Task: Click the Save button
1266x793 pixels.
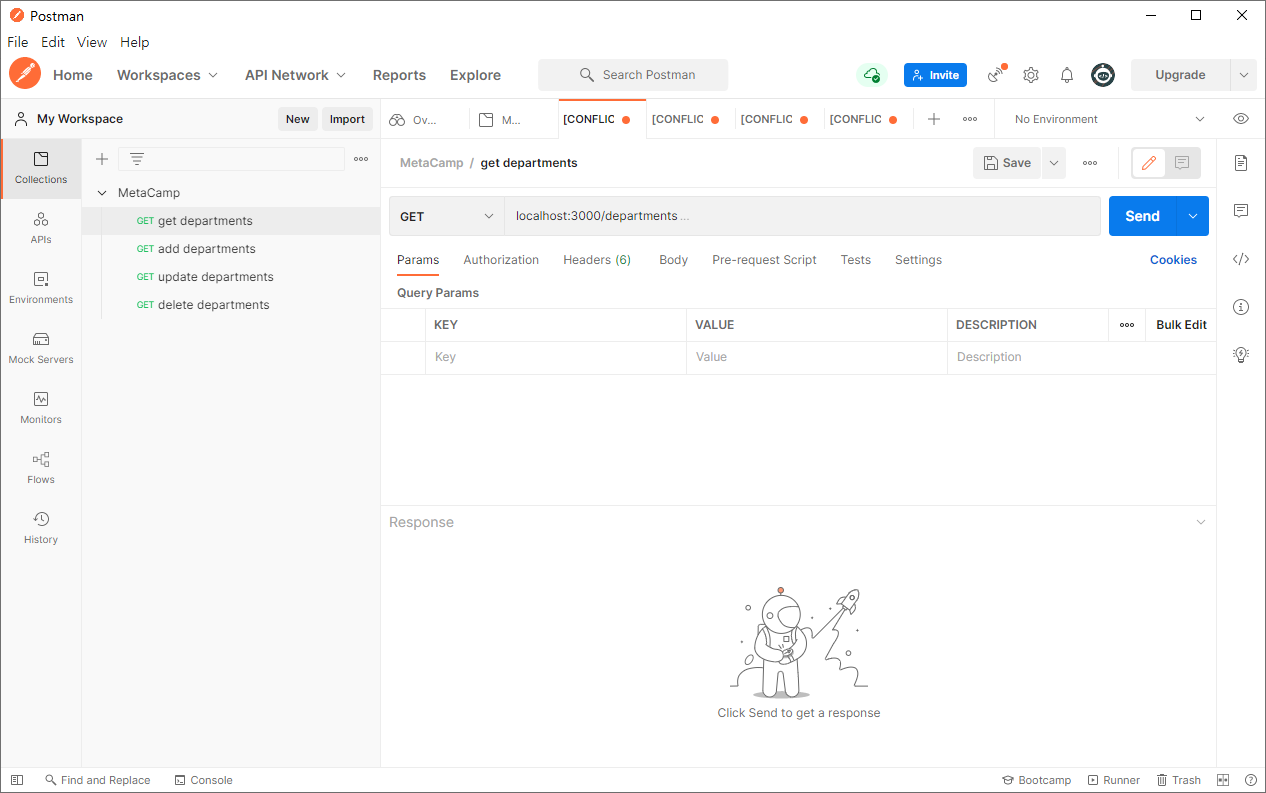Action: (1007, 163)
